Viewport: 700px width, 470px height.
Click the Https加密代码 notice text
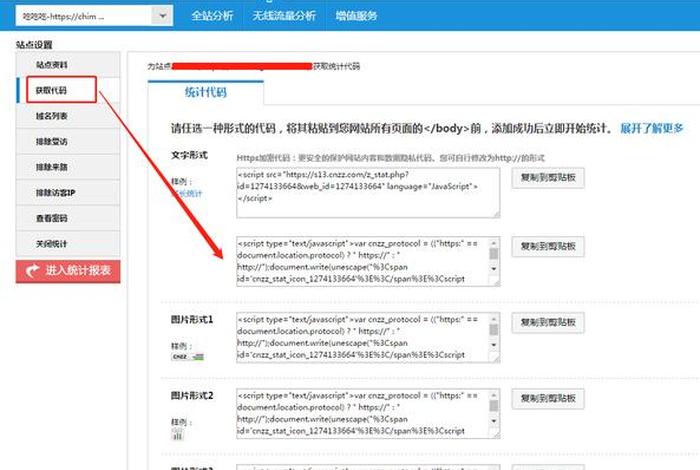tap(391, 158)
